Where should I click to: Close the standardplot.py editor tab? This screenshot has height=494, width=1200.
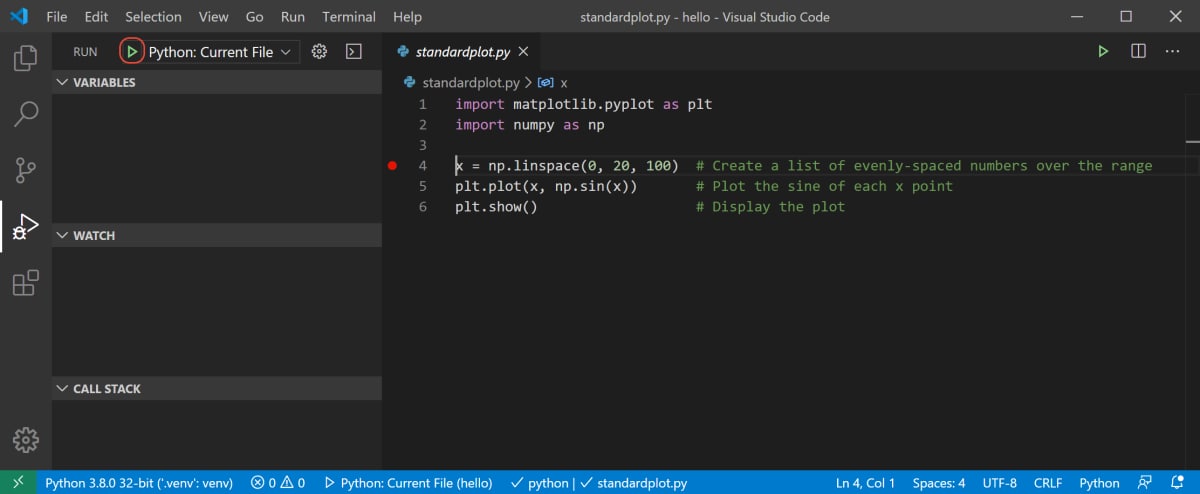(x=524, y=52)
